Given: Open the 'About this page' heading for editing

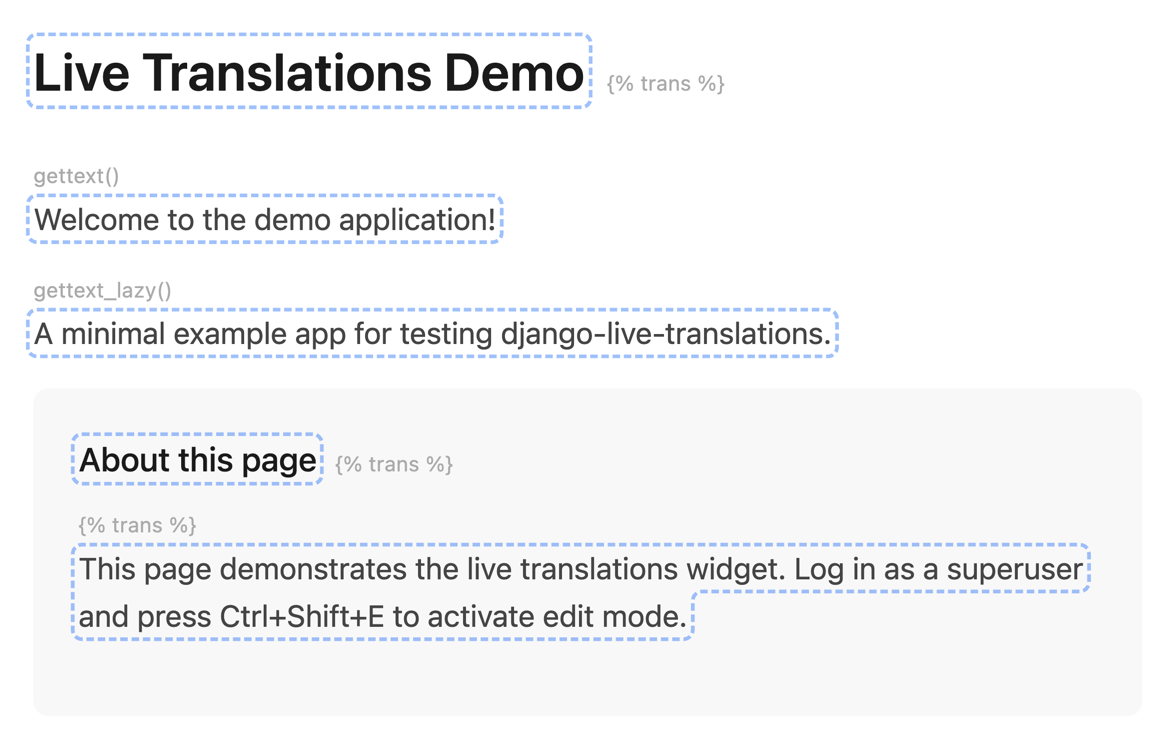Looking at the screenshot, I should (x=197, y=460).
